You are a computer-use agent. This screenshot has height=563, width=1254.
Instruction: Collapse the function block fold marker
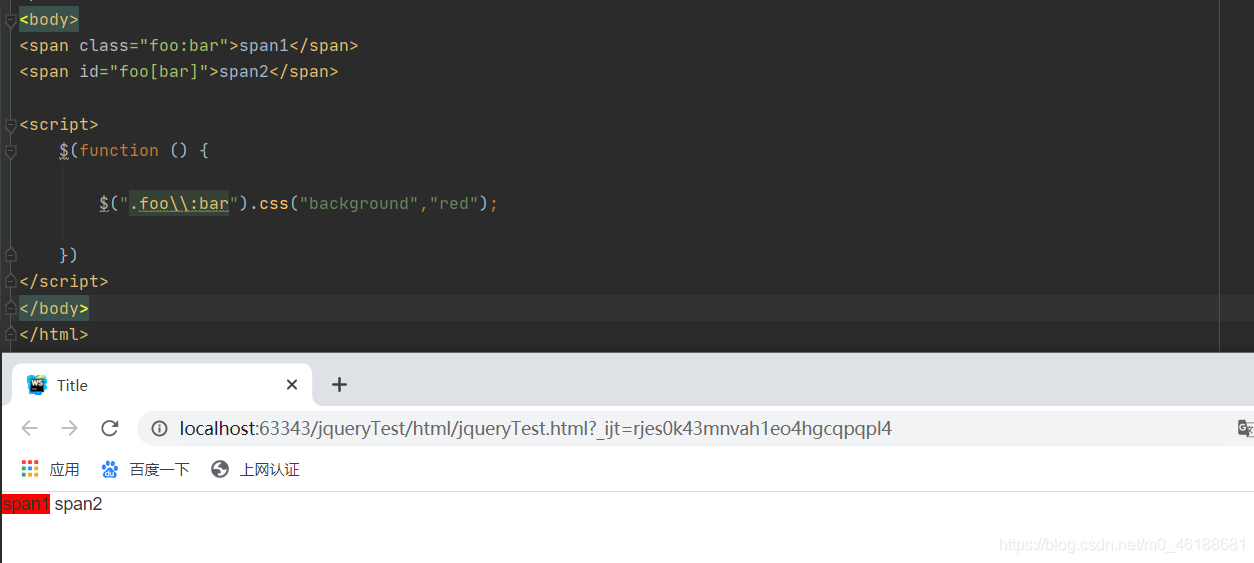coord(10,151)
